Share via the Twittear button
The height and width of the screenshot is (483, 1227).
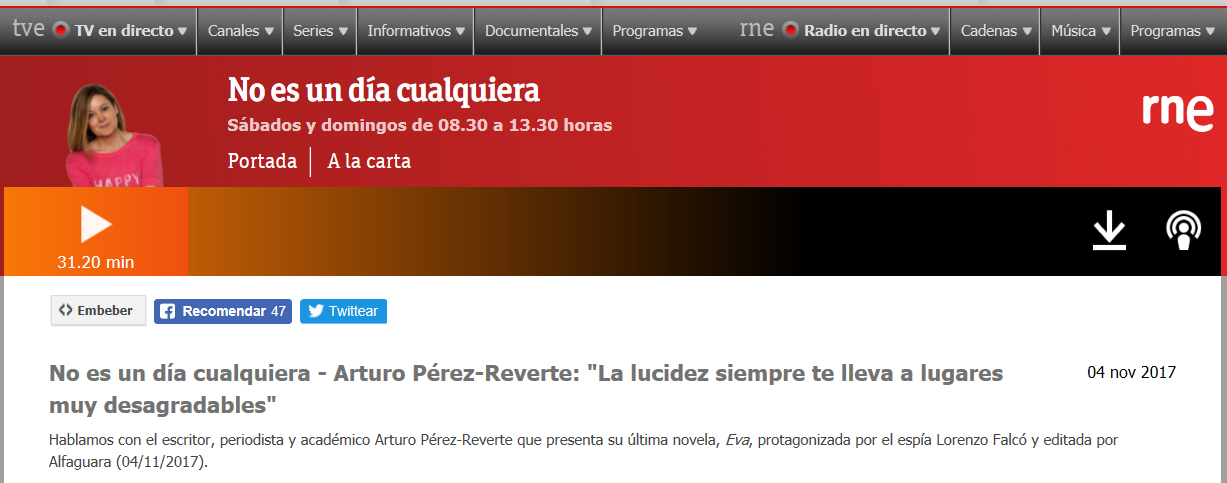click(343, 311)
